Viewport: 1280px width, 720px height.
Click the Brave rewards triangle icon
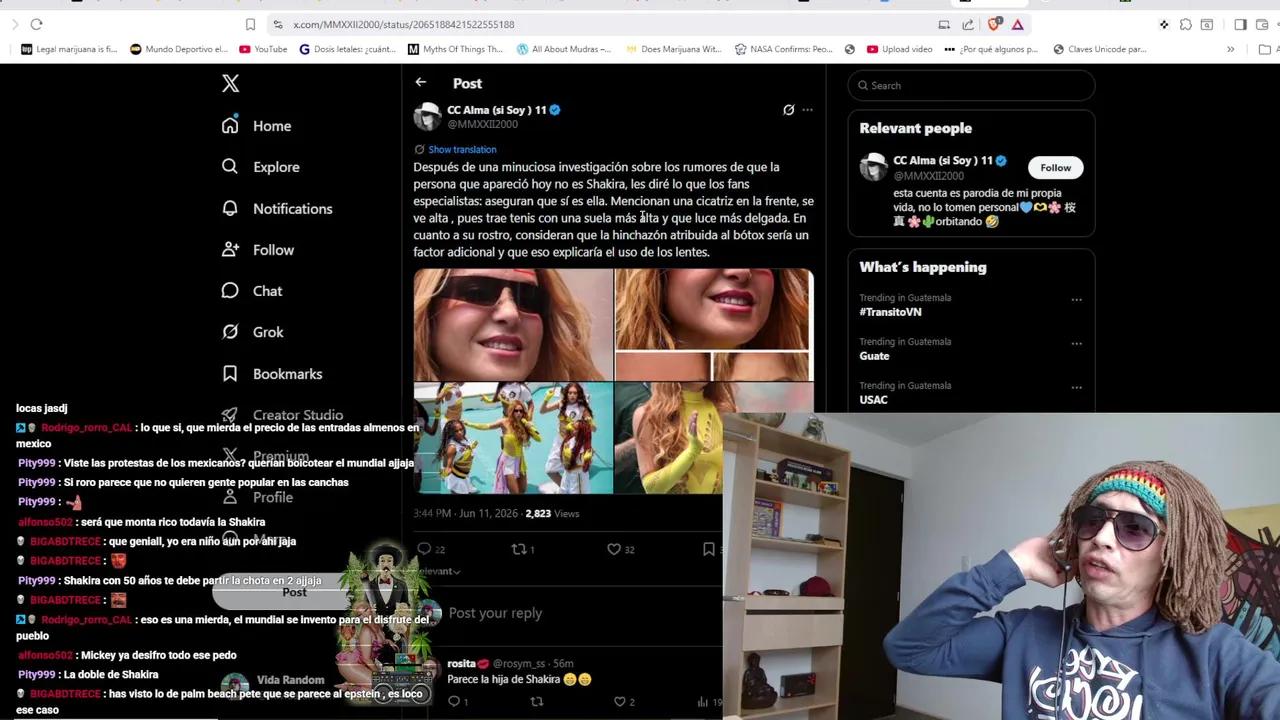[1017, 24]
